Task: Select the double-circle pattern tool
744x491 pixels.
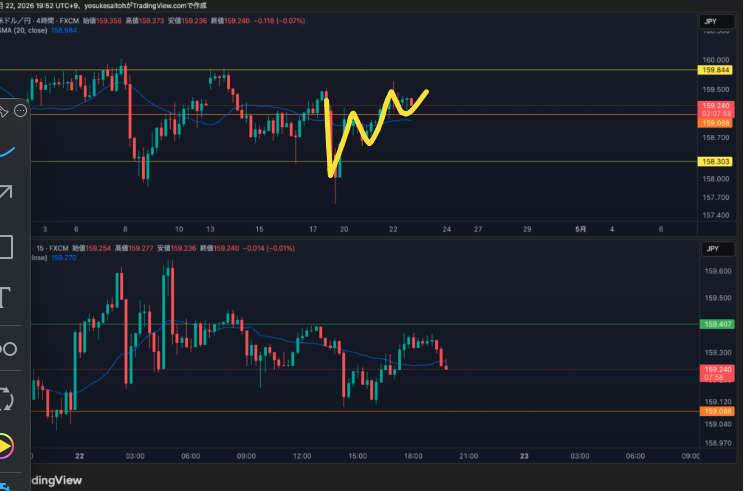Action: coord(8,349)
